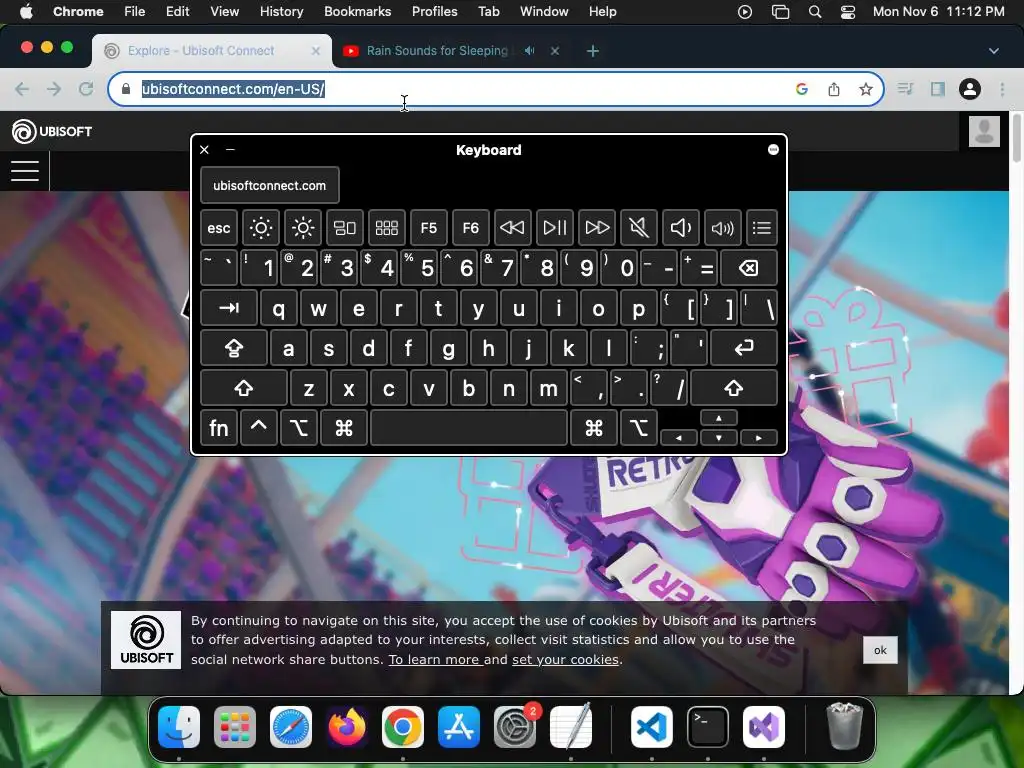The image size is (1024, 768).
Task: Toggle the left shift key
Action: pyautogui.click(x=244, y=388)
